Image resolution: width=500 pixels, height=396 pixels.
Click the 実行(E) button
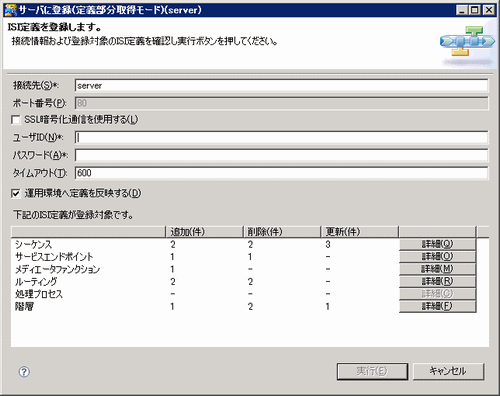372,371
